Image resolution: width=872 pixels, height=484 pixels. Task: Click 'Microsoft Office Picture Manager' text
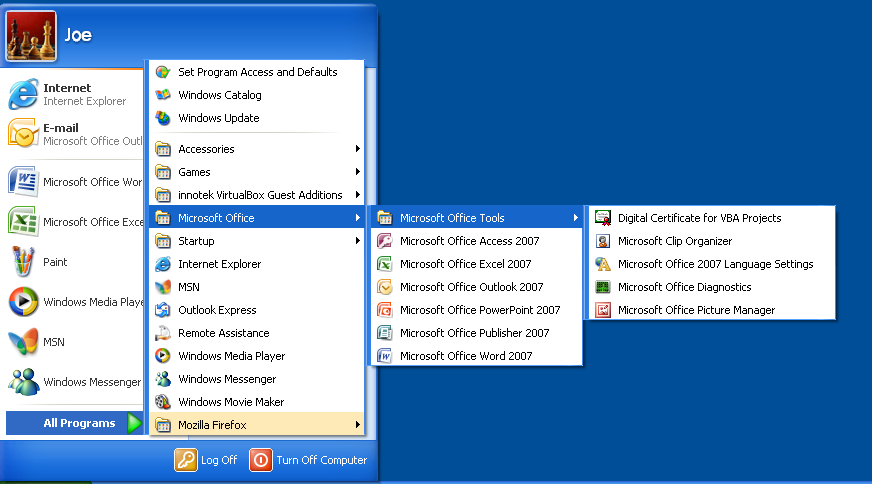[x=696, y=310]
